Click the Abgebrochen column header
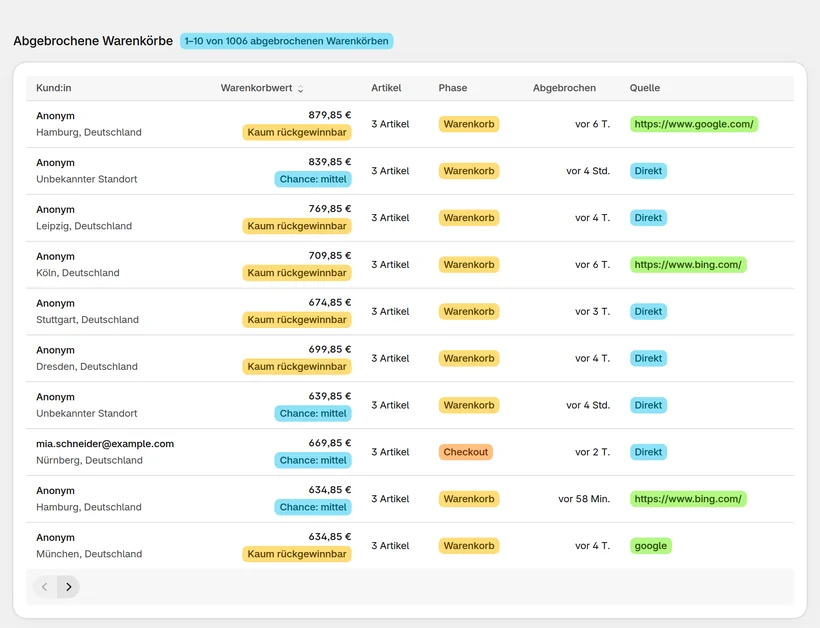The image size is (820, 628). coord(564,88)
